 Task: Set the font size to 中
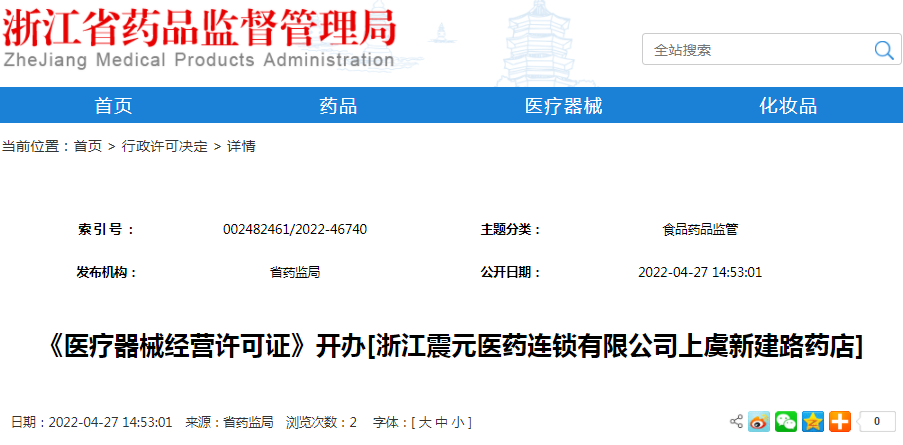[441, 423]
